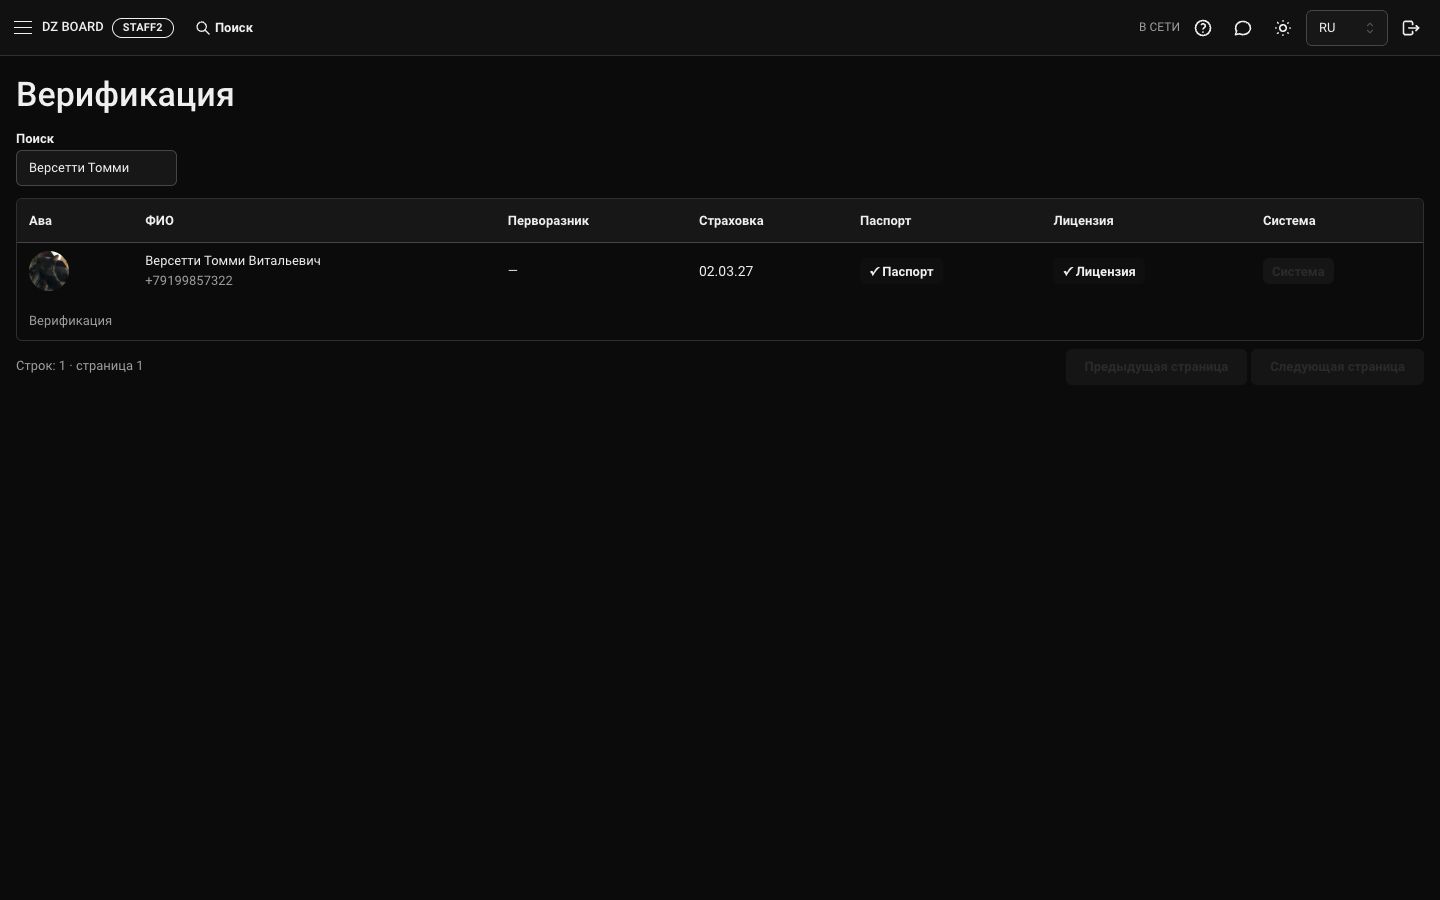Click the magnifier search icon in header

[202, 28]
